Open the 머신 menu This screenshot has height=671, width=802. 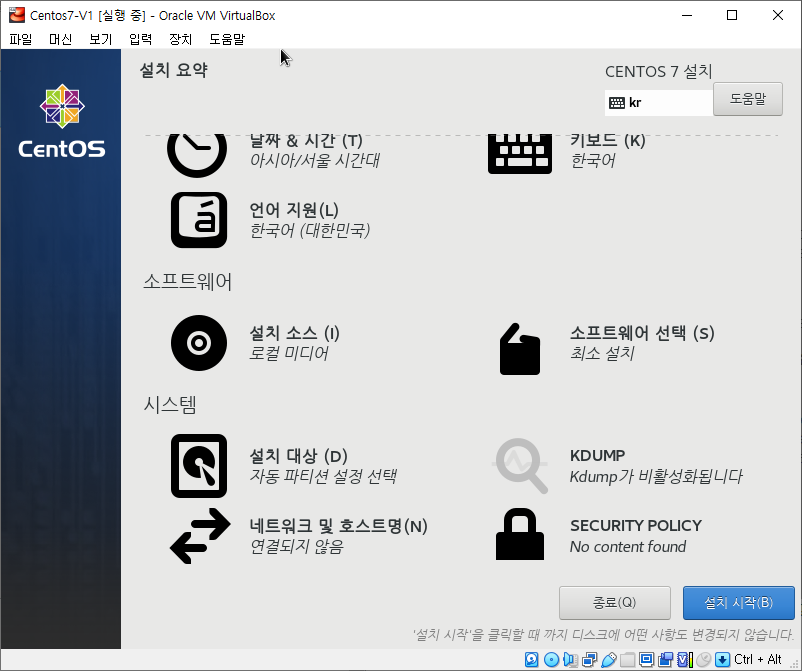60,39
